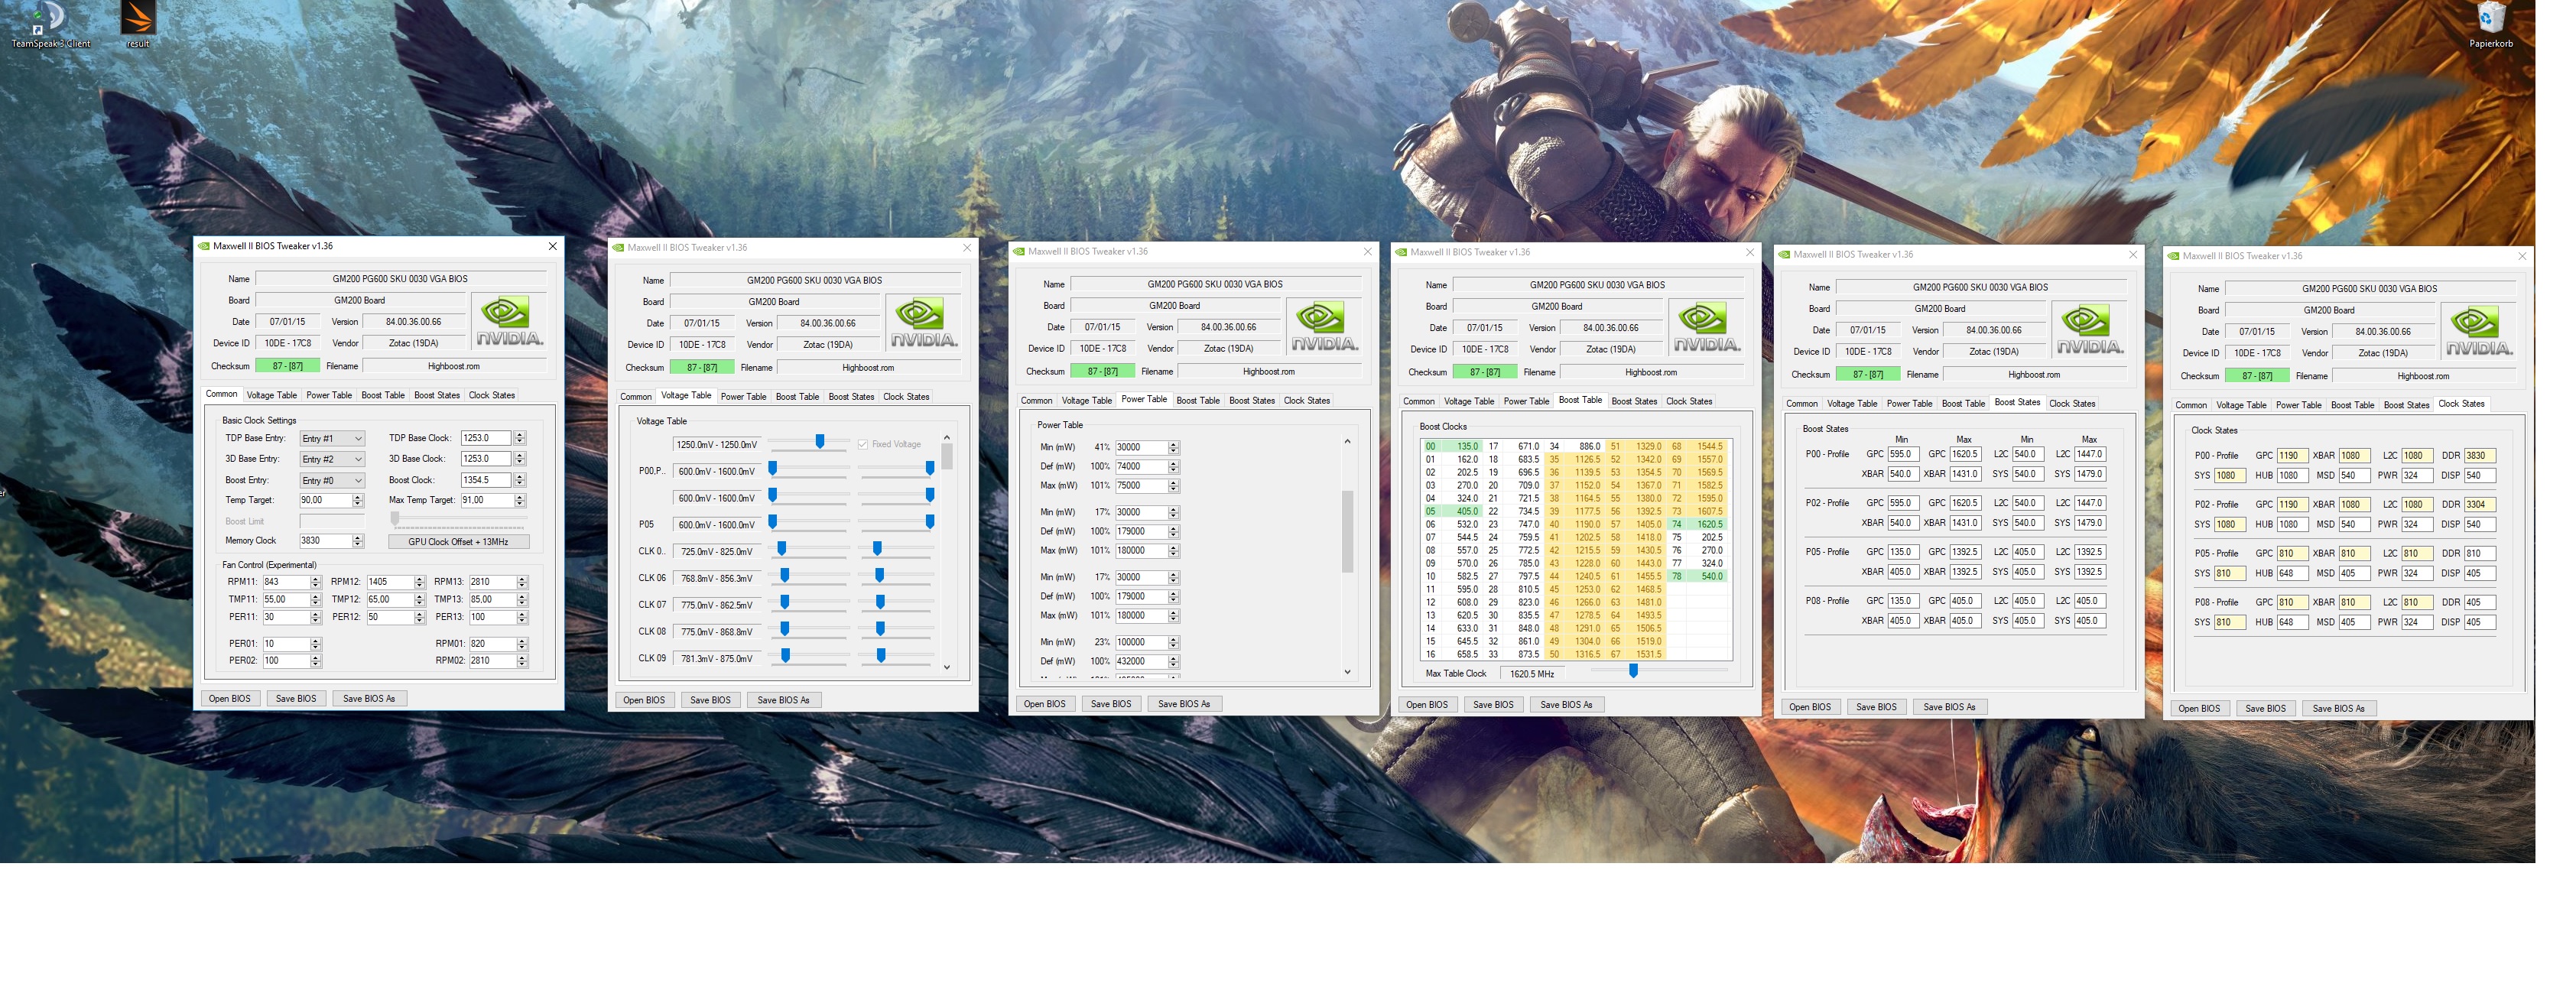Increase TDP Base Clock with up arrow
Viewport: 2576px width, 990px height.
point(520,435)
